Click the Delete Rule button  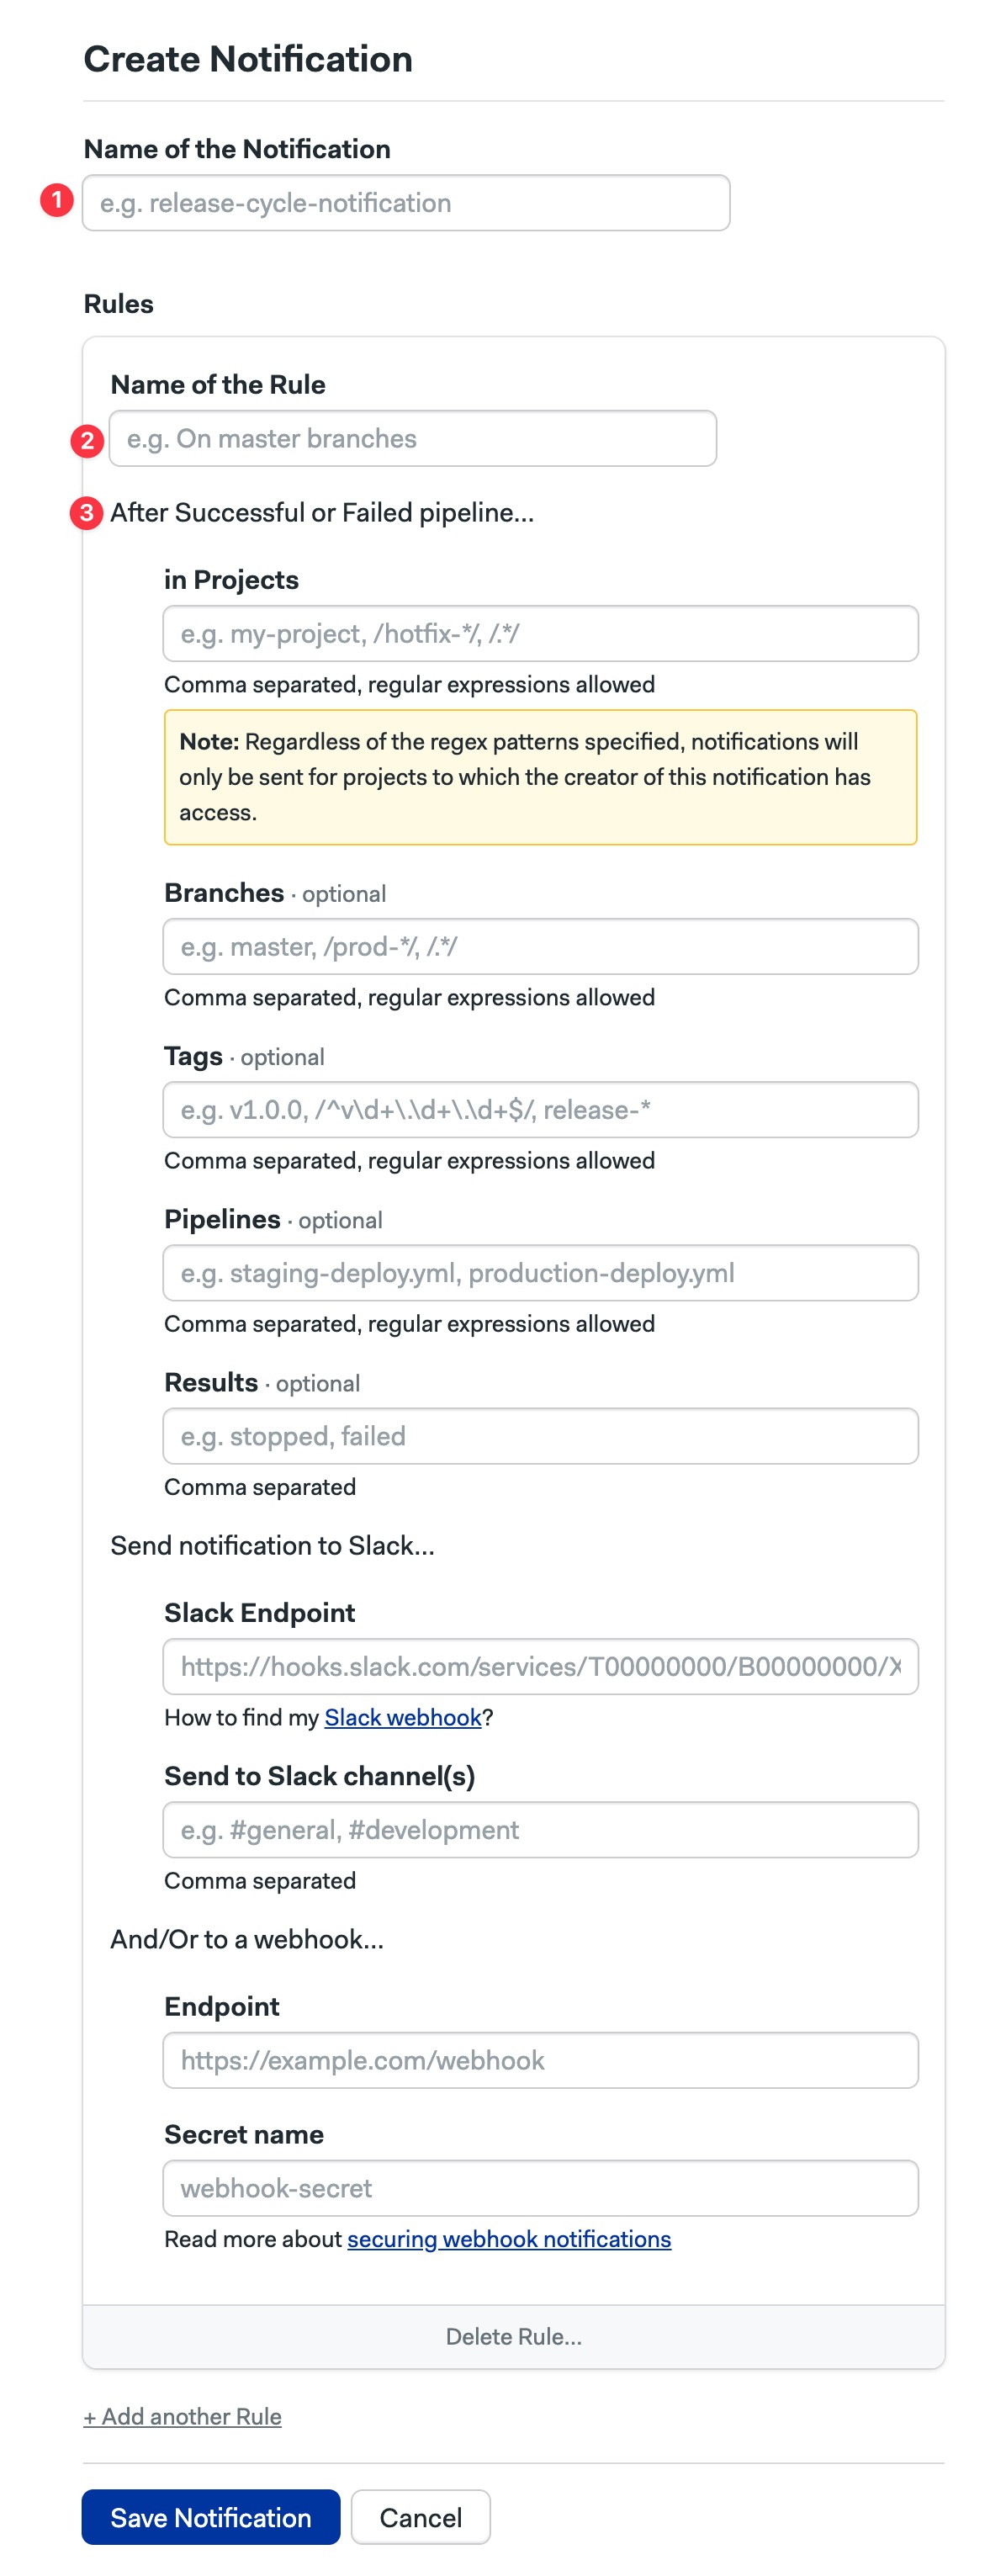pyautogui.click(x=512, y=2336)
